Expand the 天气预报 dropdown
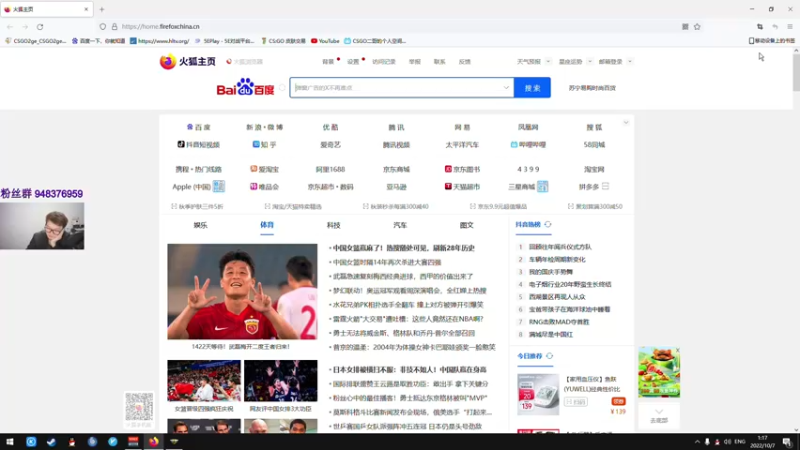Viewport: 800px width, 450px height. 548,62
